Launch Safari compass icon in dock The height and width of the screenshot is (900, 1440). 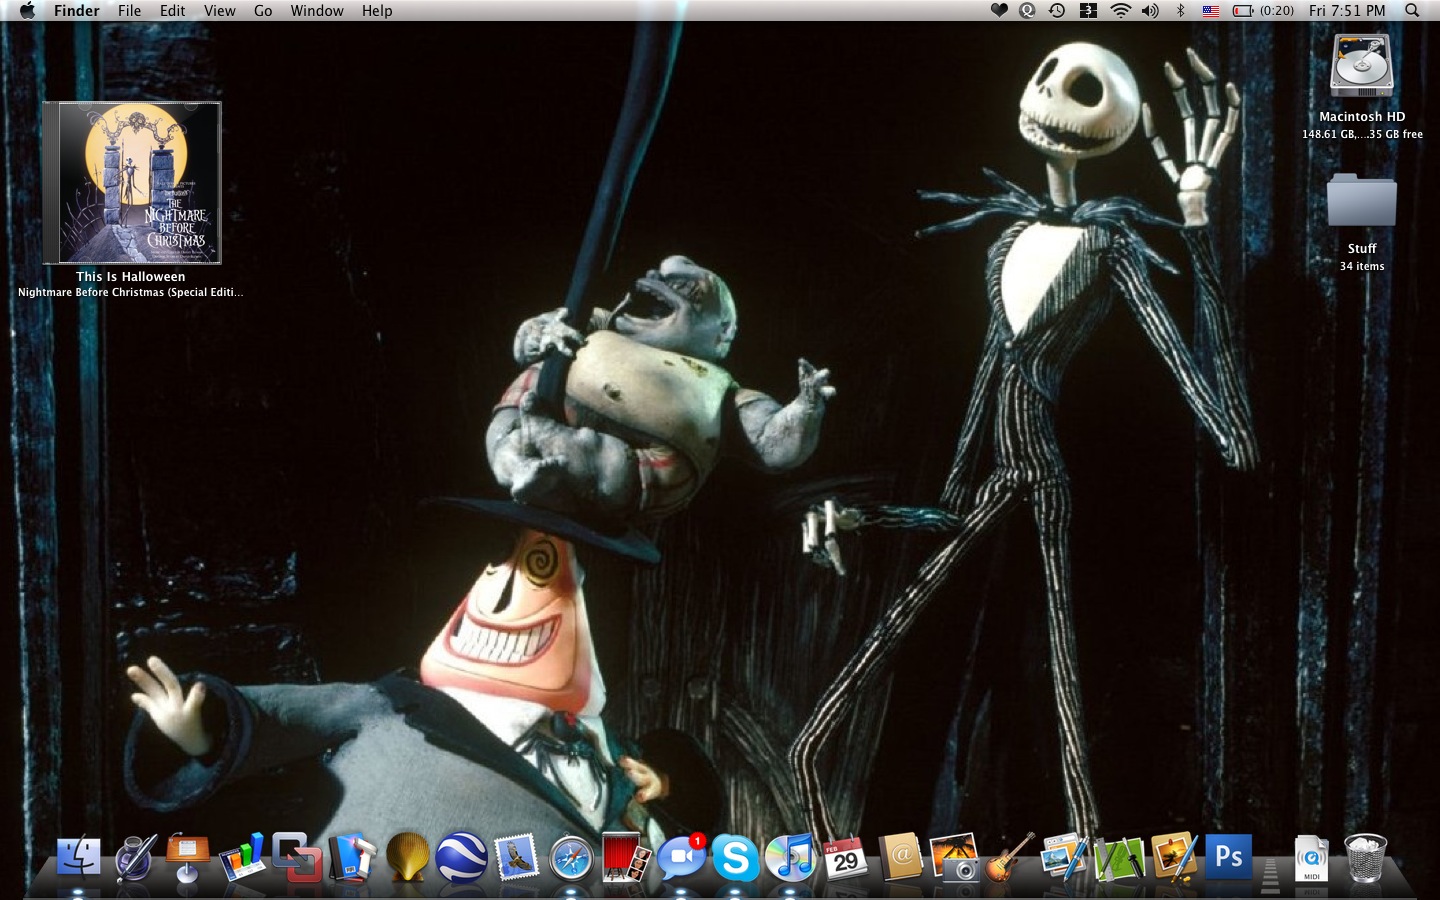[571, 858]
